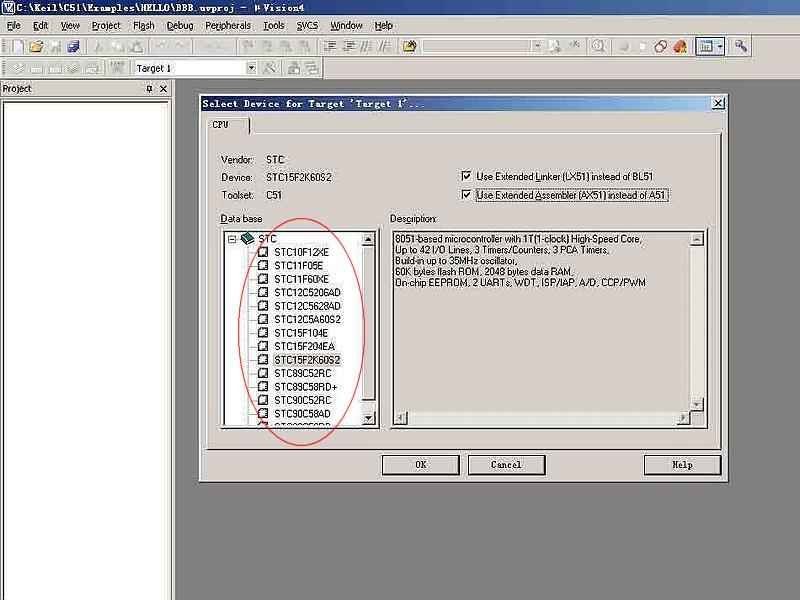Click the Copy toolbar icon
The image size is (800, 600).
click(x=118, y=47)
